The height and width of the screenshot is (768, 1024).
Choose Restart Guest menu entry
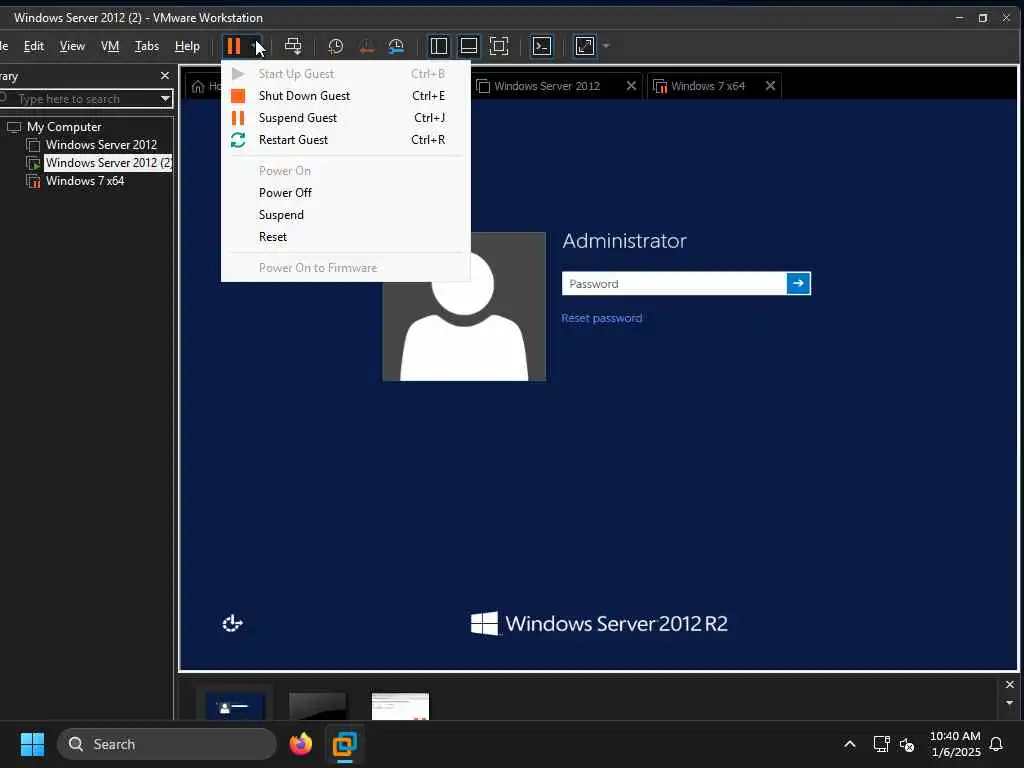click(346, 140)
